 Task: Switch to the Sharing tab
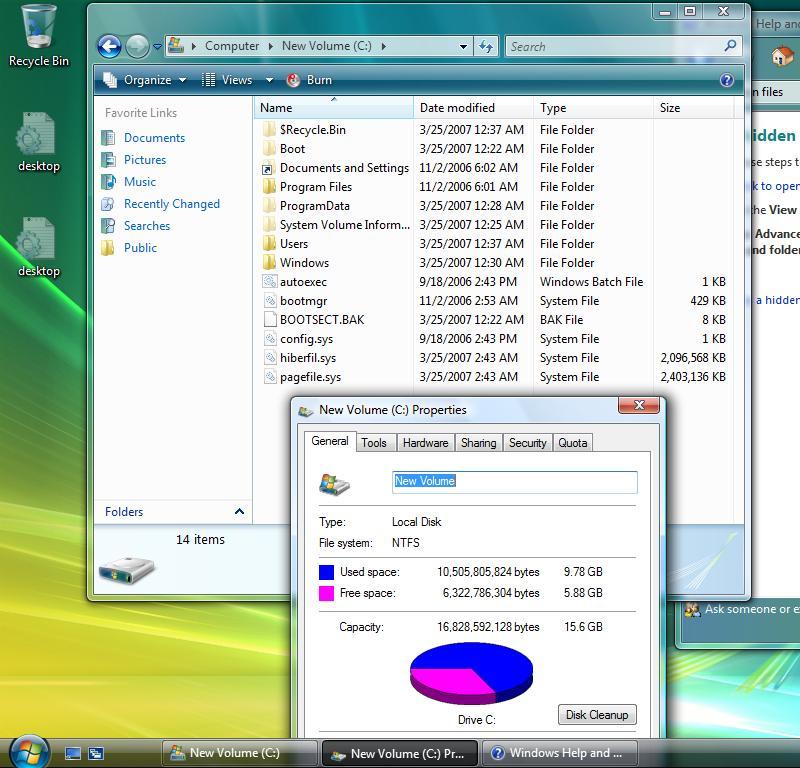coord(479,442)
